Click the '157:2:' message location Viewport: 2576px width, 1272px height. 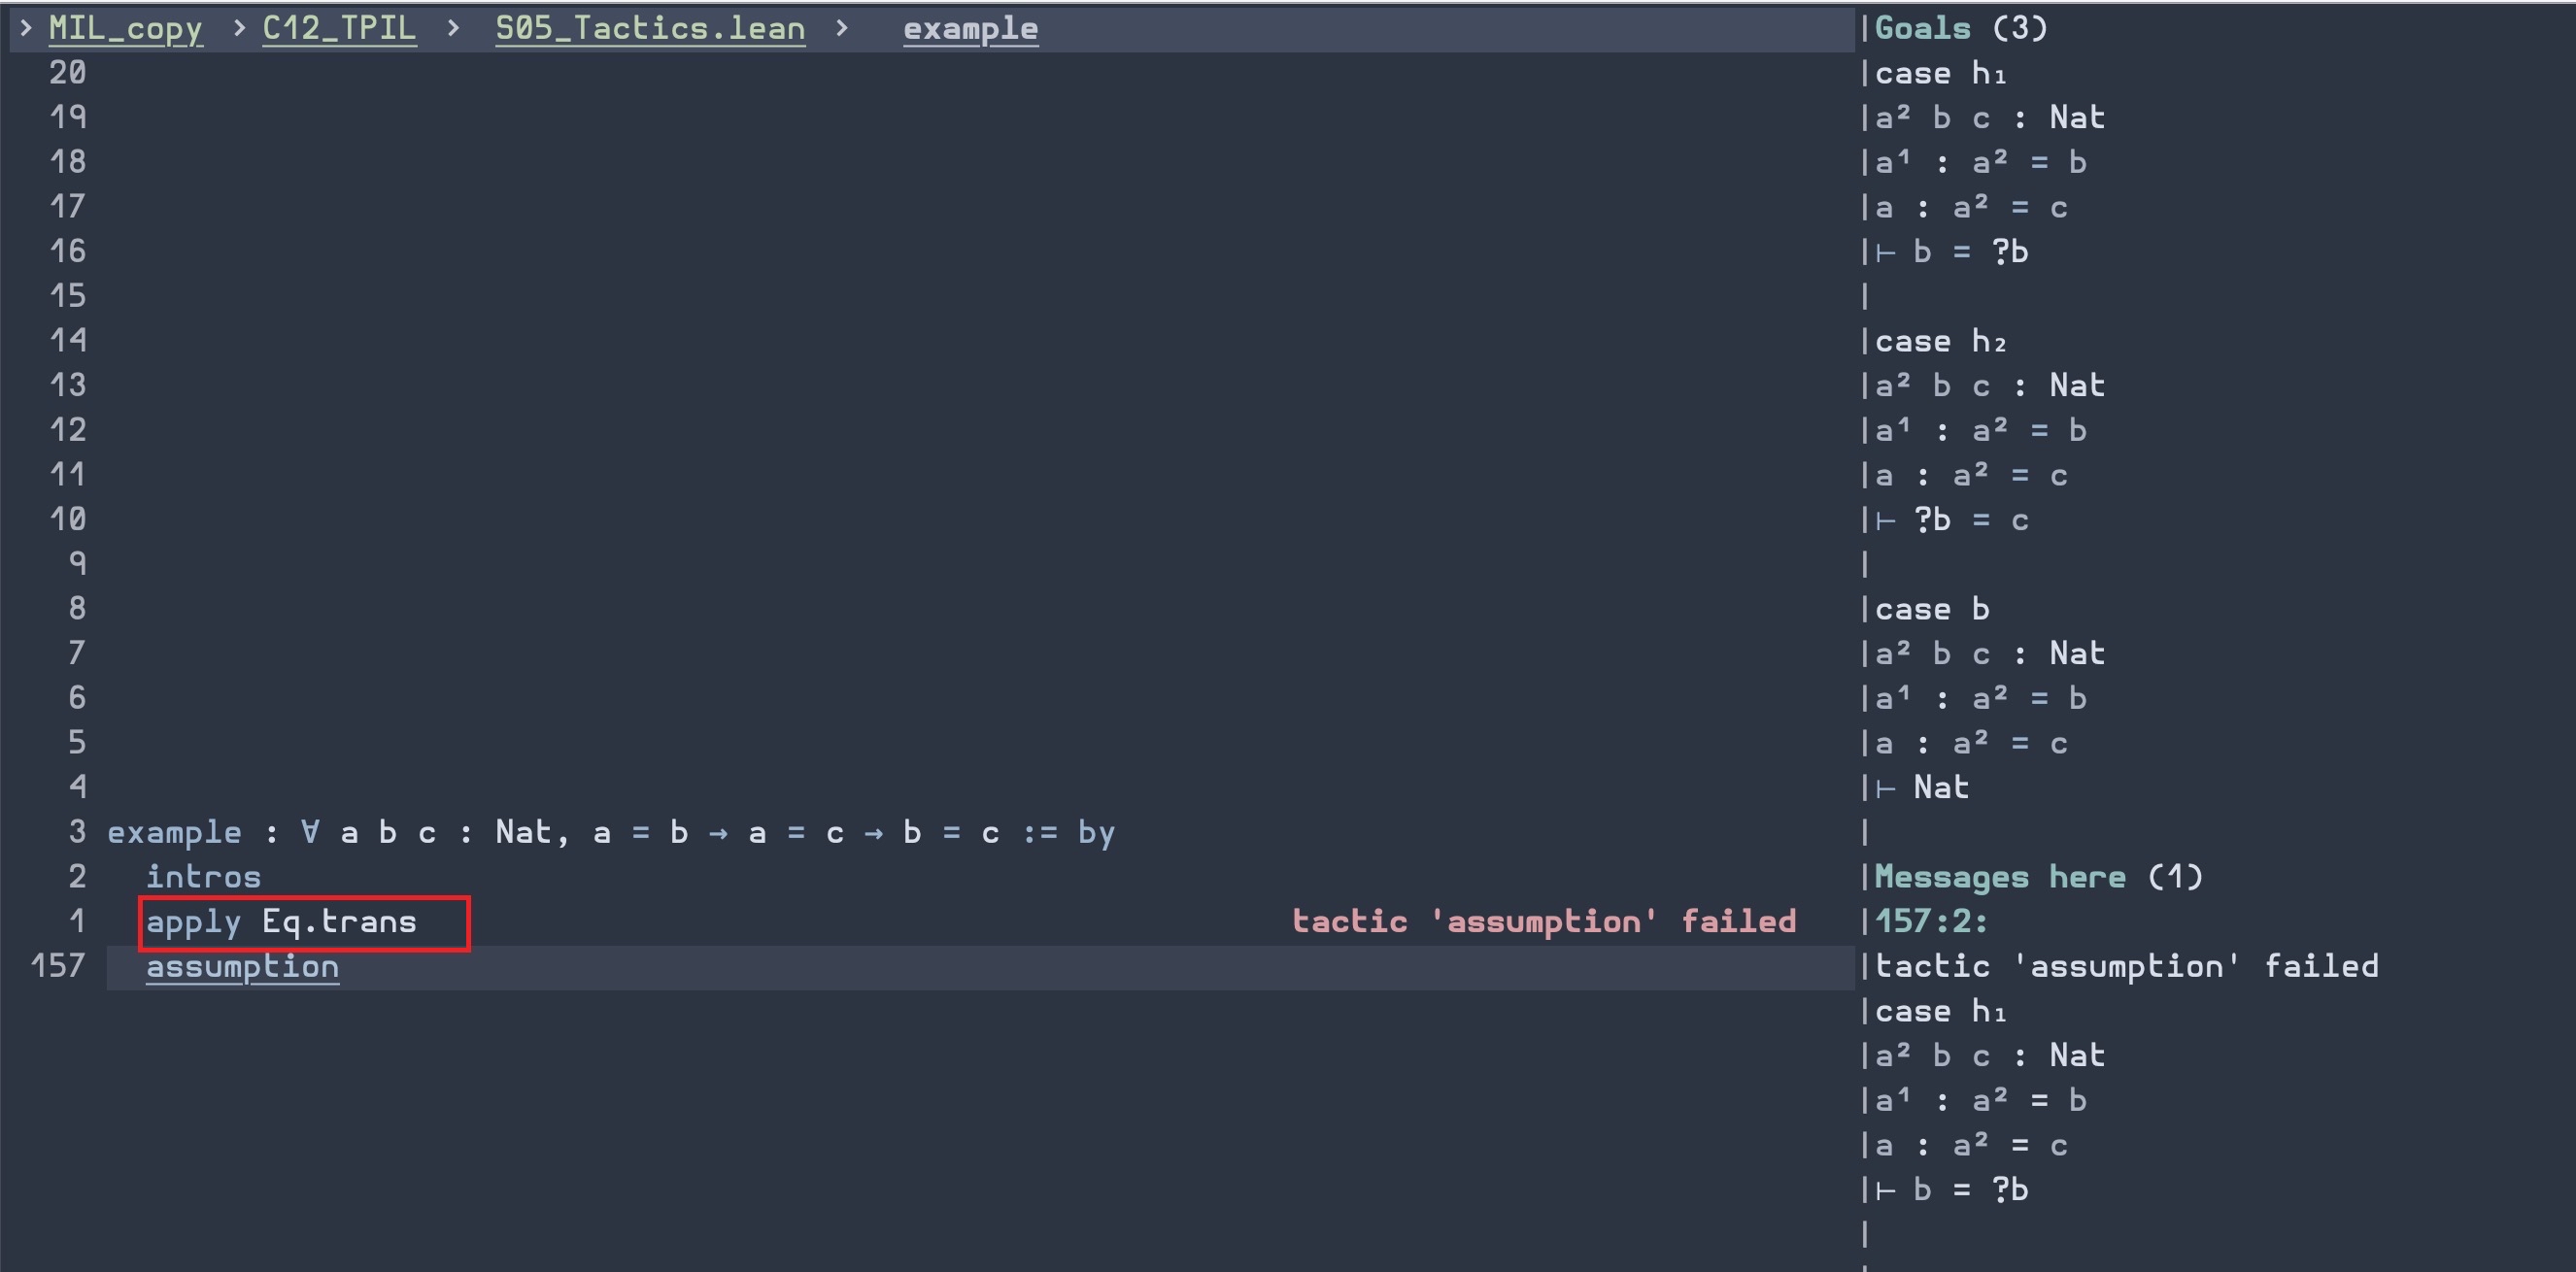[x=1931, y=921]
